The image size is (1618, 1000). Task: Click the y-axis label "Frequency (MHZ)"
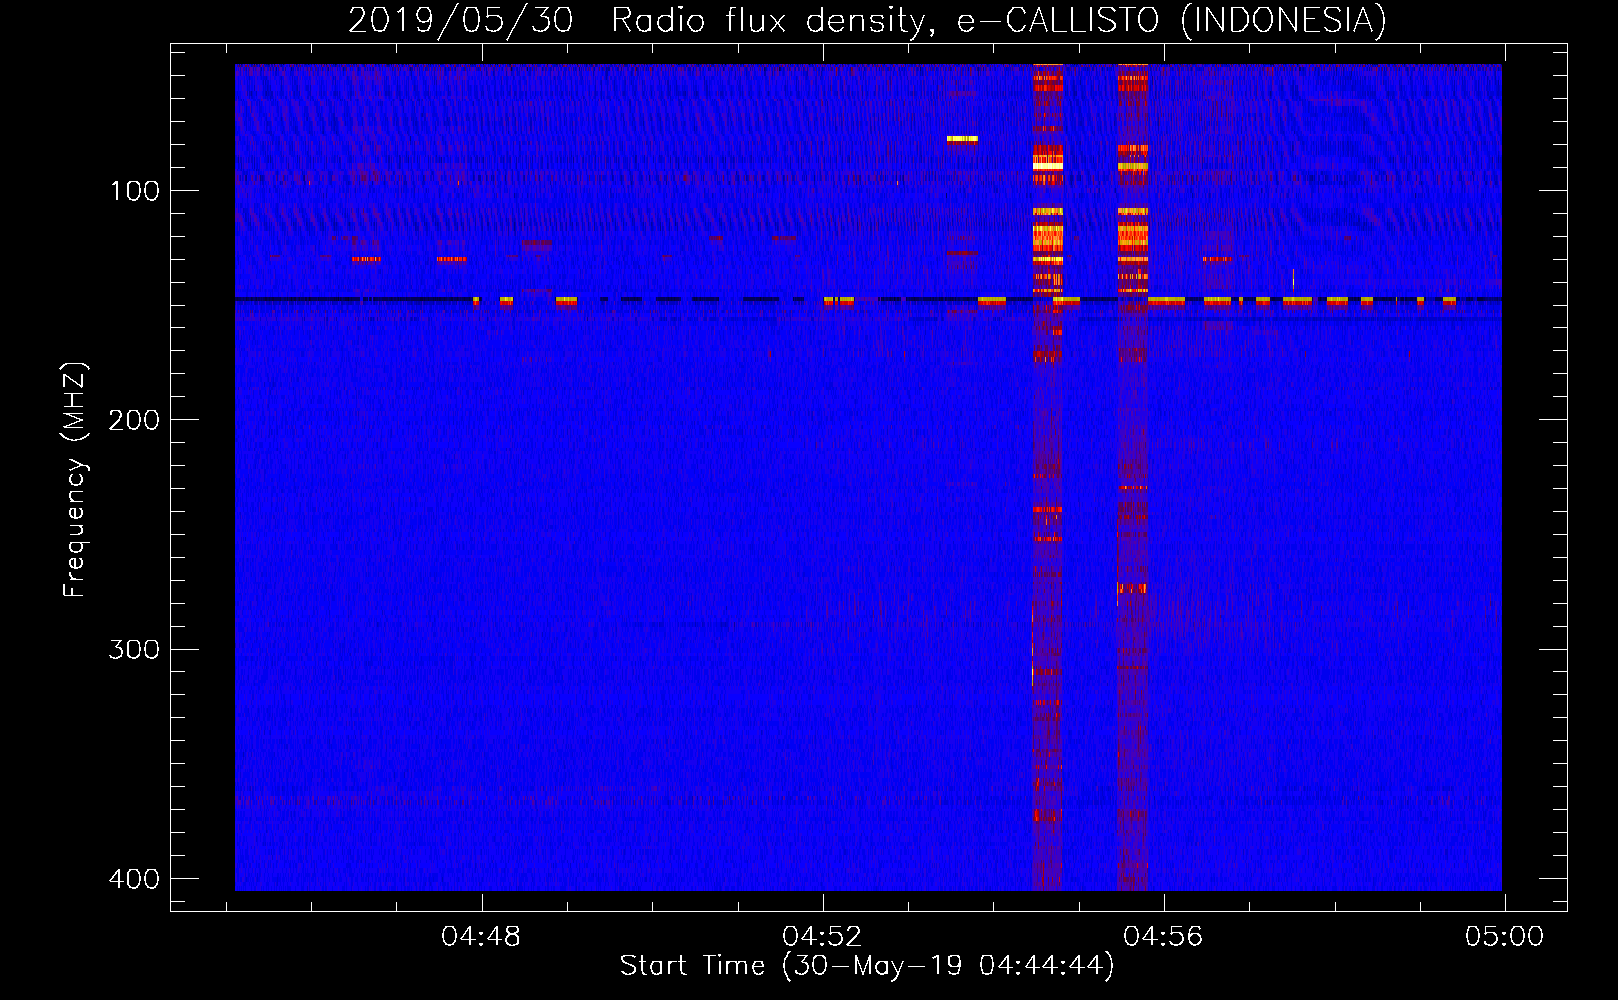pos(75,479)
